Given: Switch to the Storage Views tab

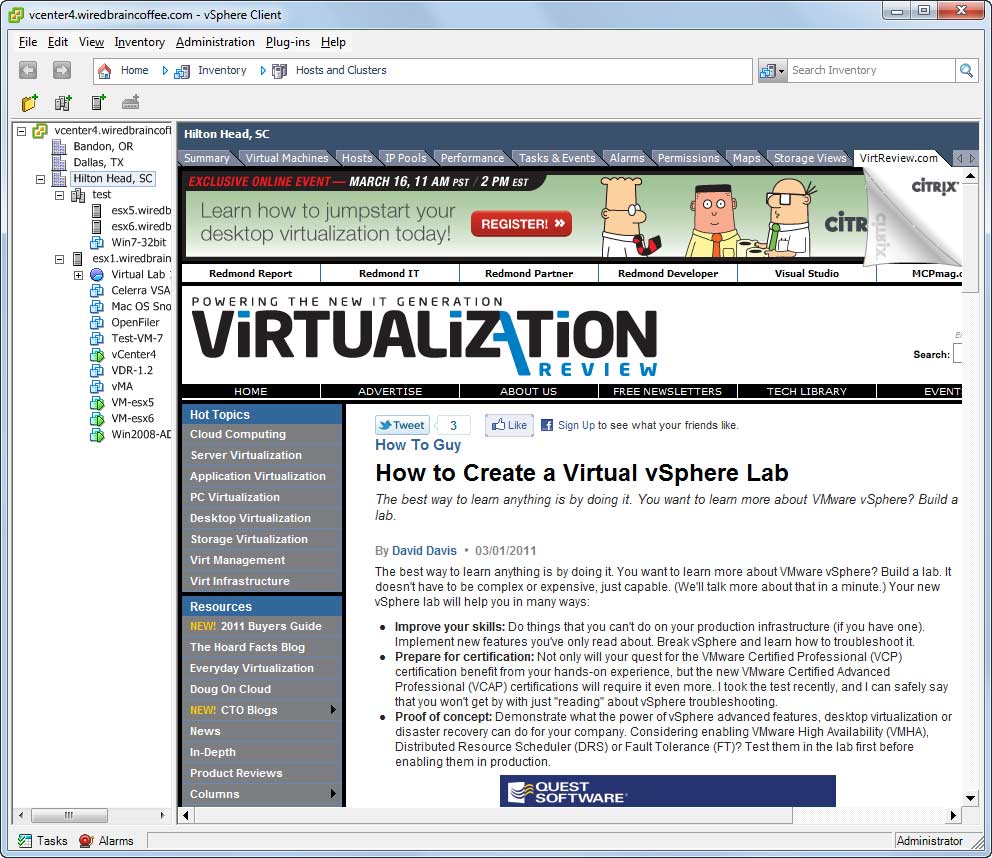Looking at the screenshot, I should coord(810,158).
